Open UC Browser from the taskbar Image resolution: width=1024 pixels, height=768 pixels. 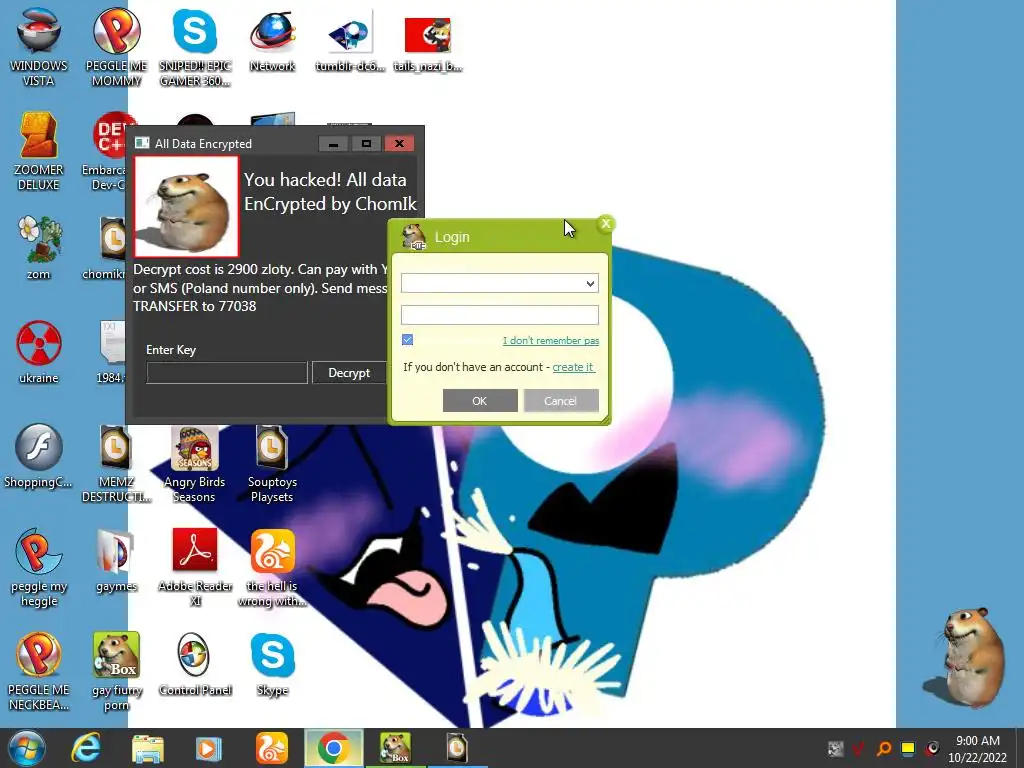pyautogui.click(x=272, y=748)
